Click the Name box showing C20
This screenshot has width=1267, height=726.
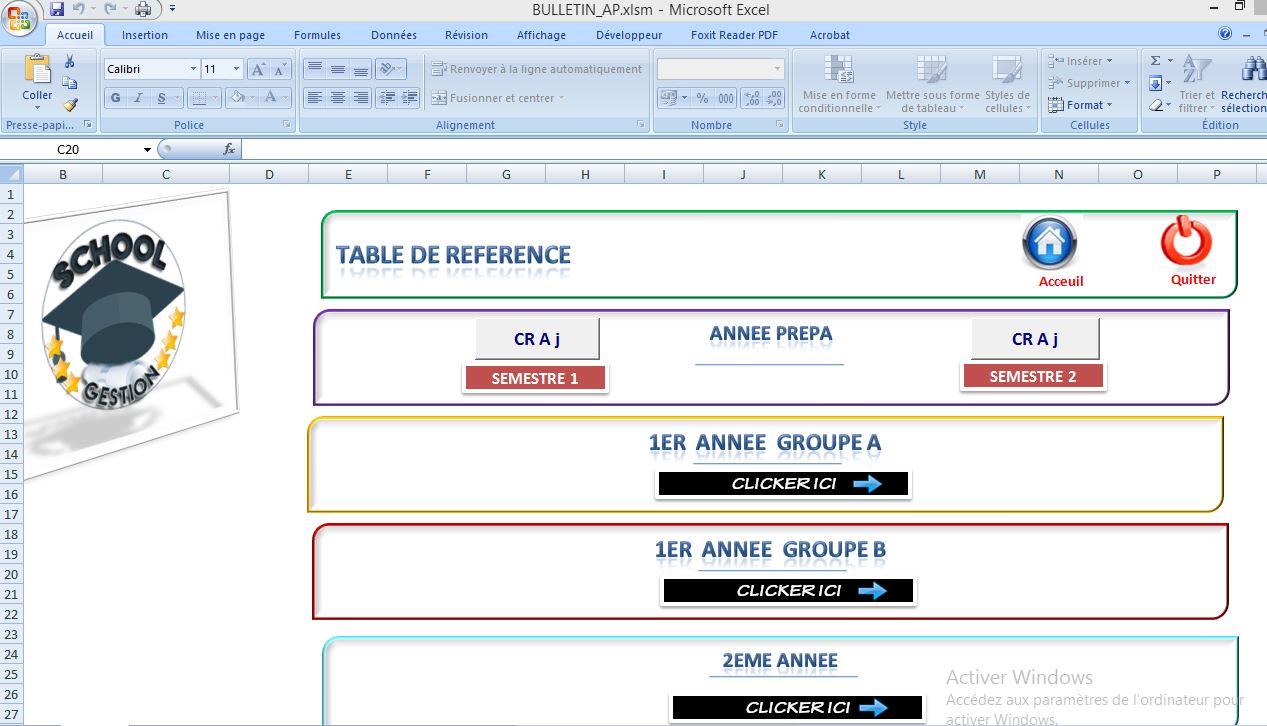[x=68, y=147]
